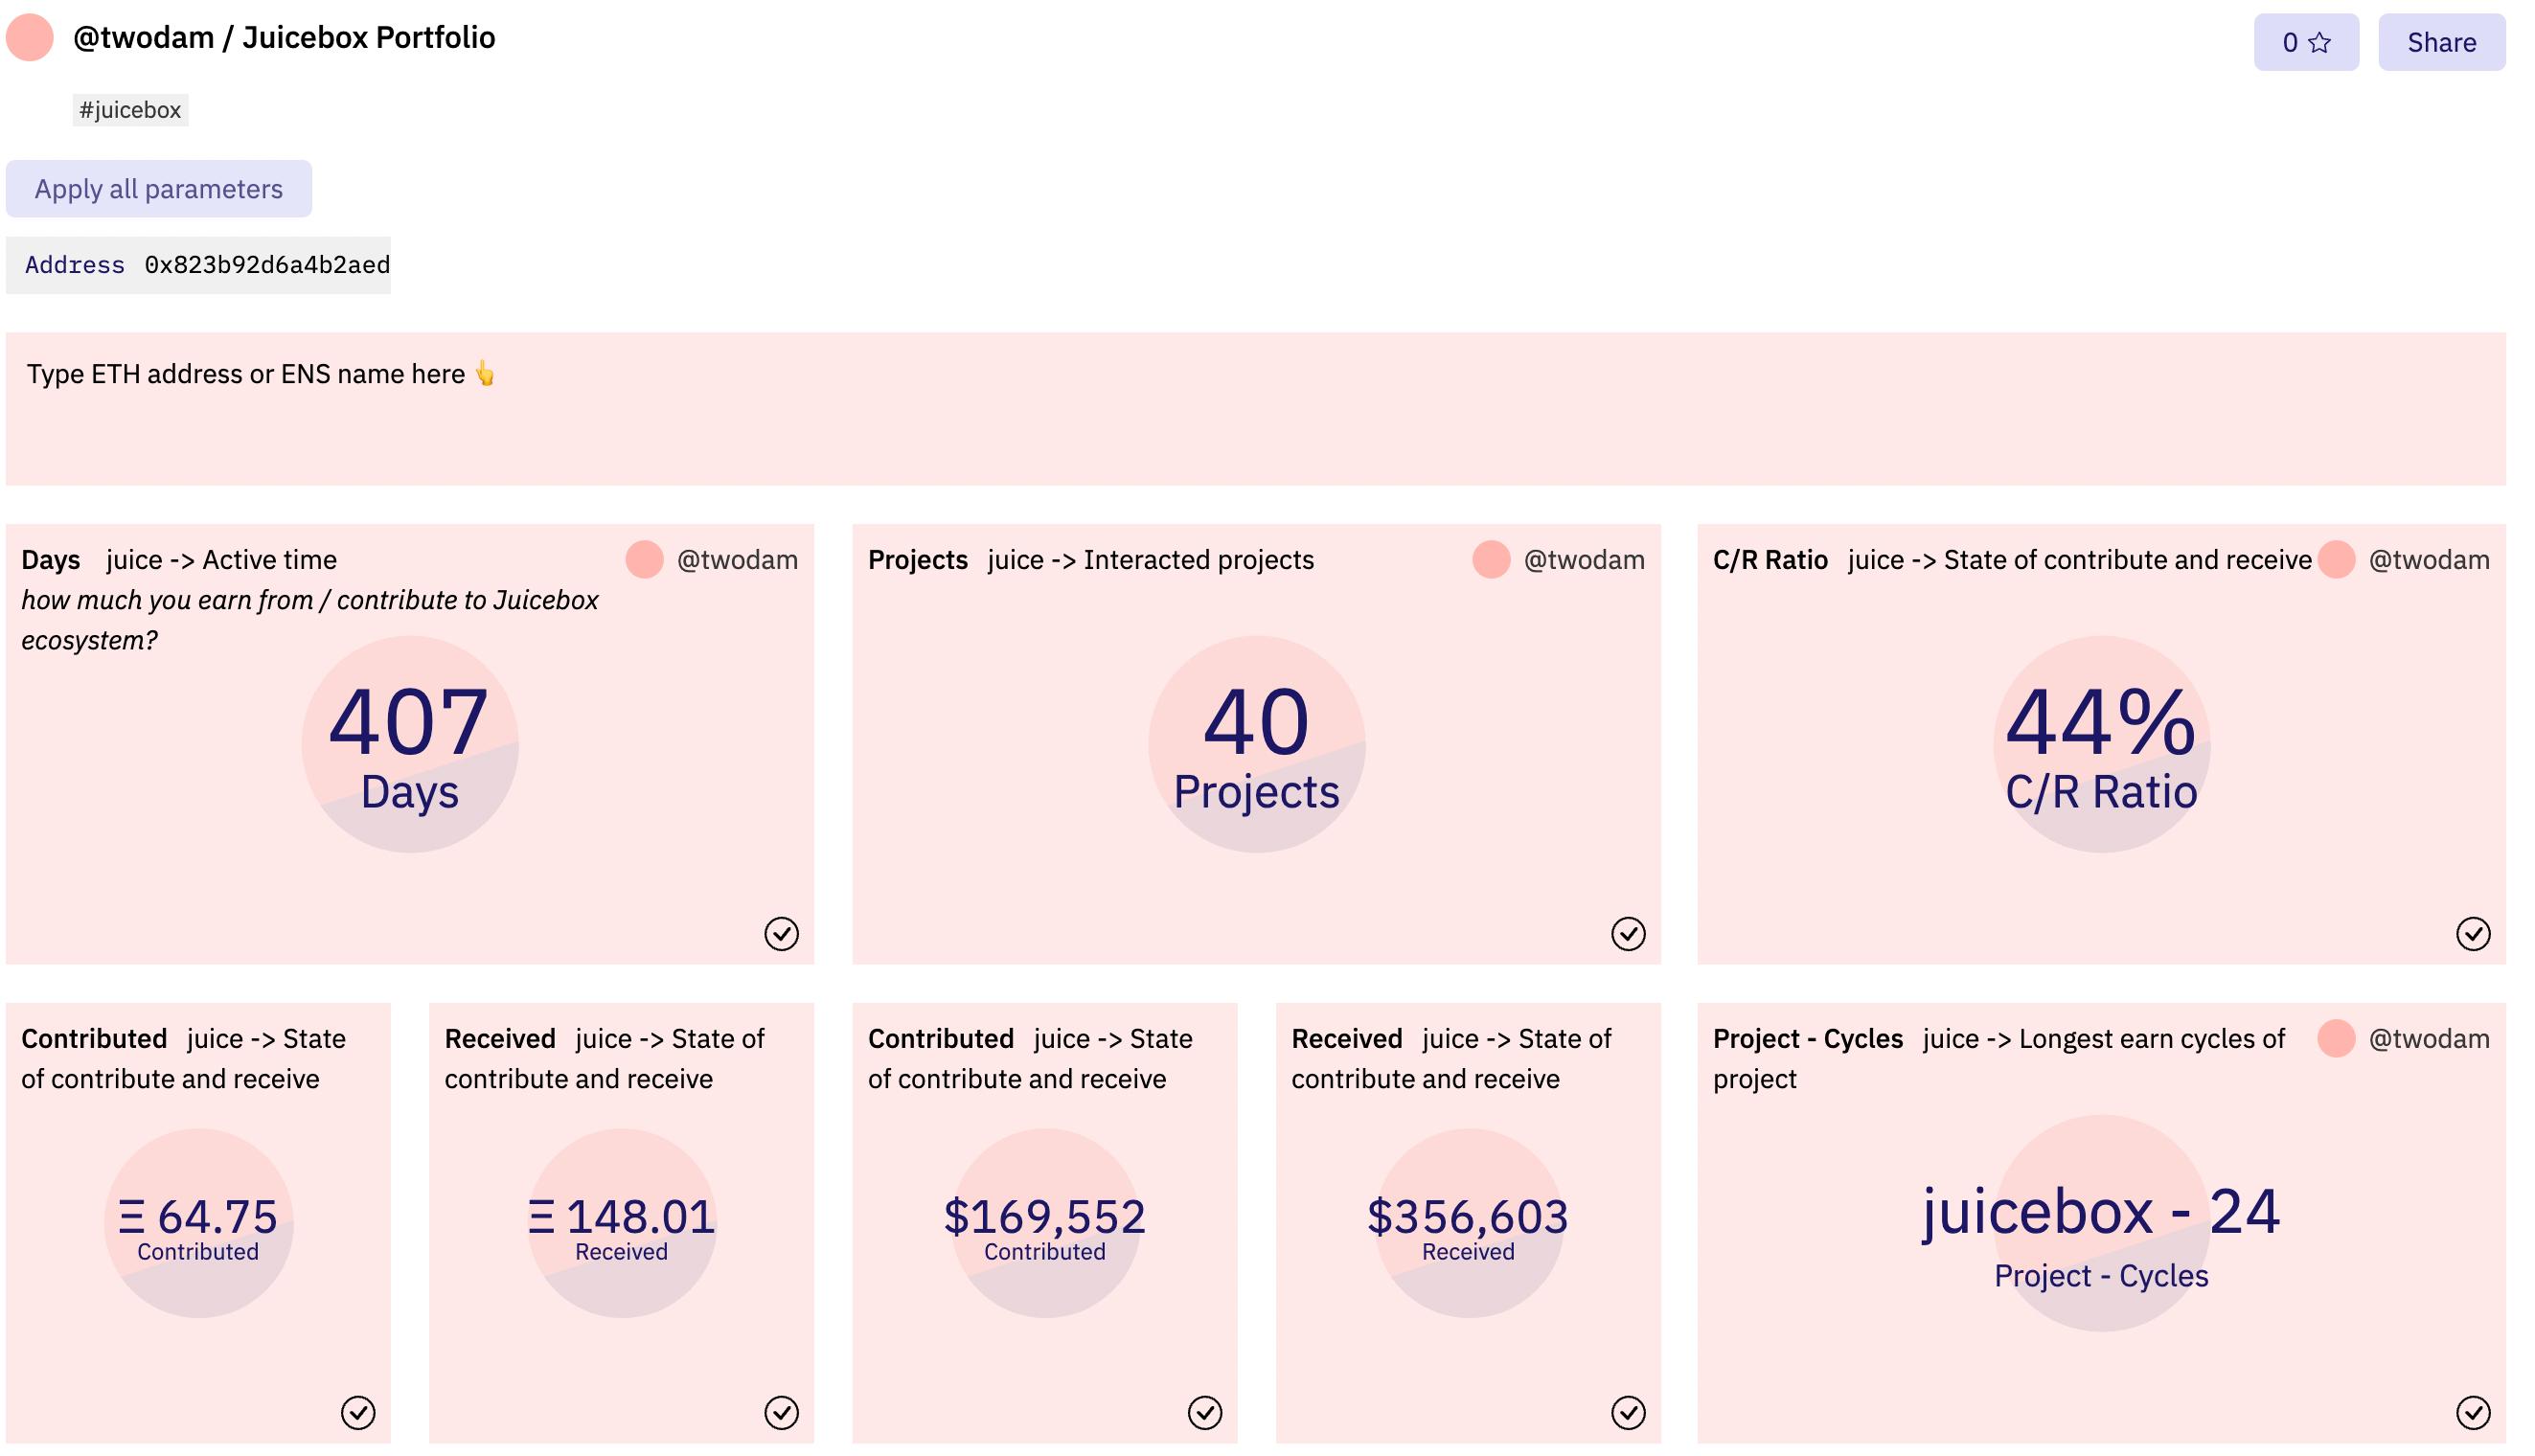
Task: Click checkmark on Project - Cycles card
Action: [x=2472, y=1412]
